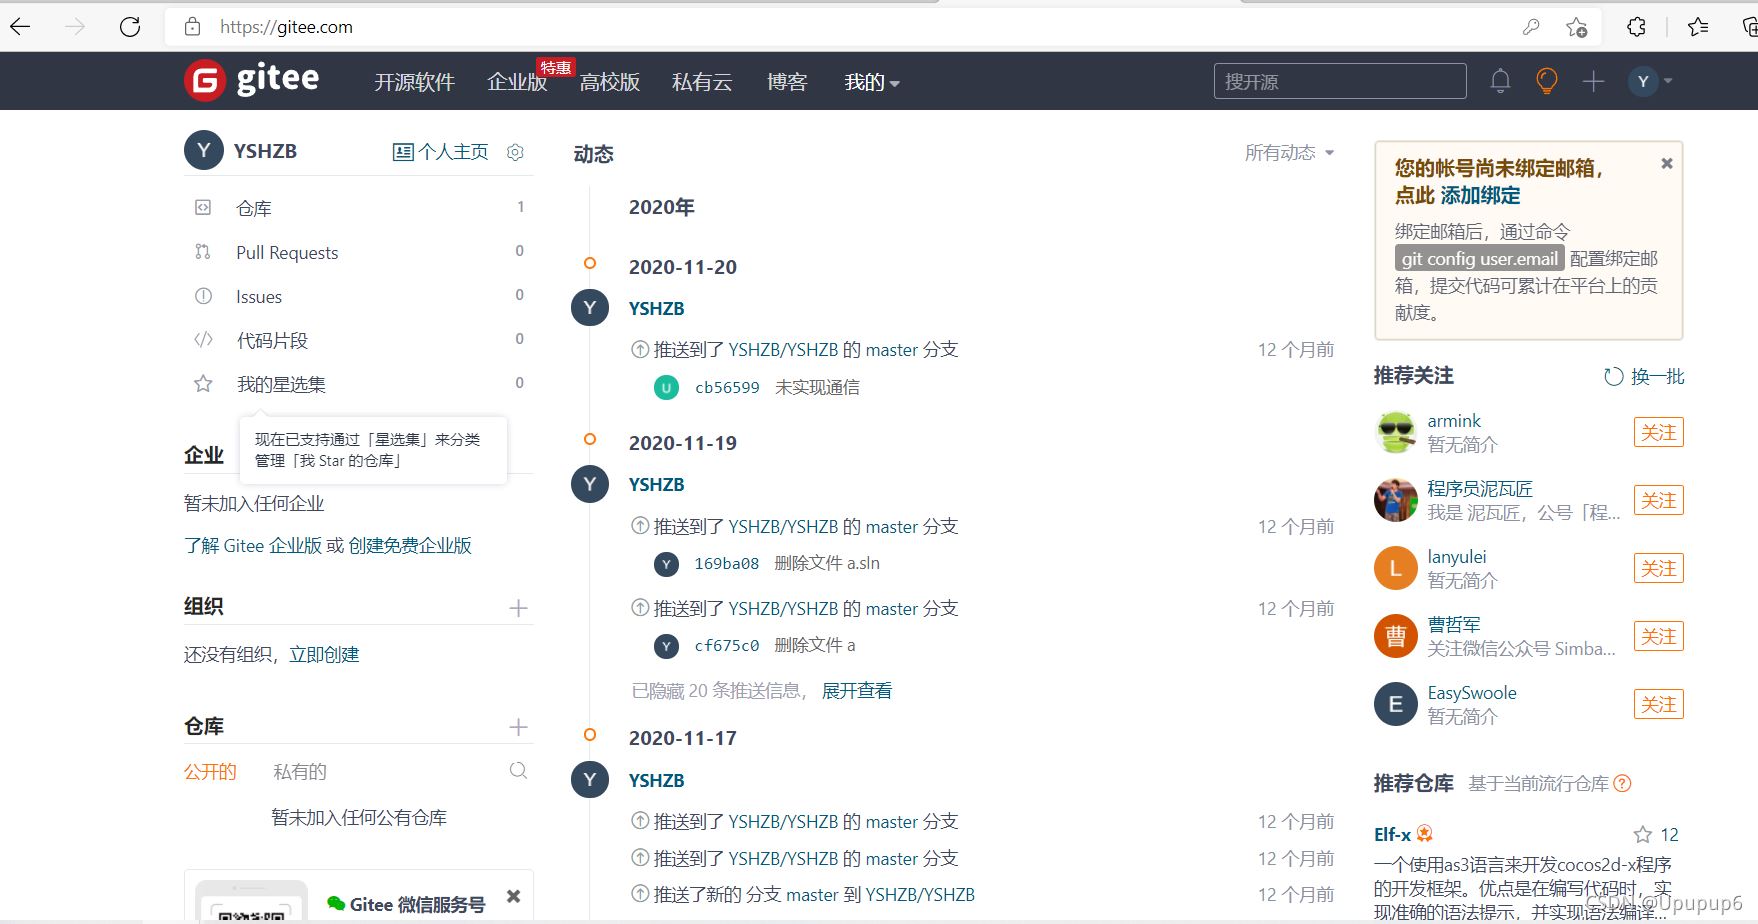Open the browser extensions puzzle icon

[x=1637, y=27]
